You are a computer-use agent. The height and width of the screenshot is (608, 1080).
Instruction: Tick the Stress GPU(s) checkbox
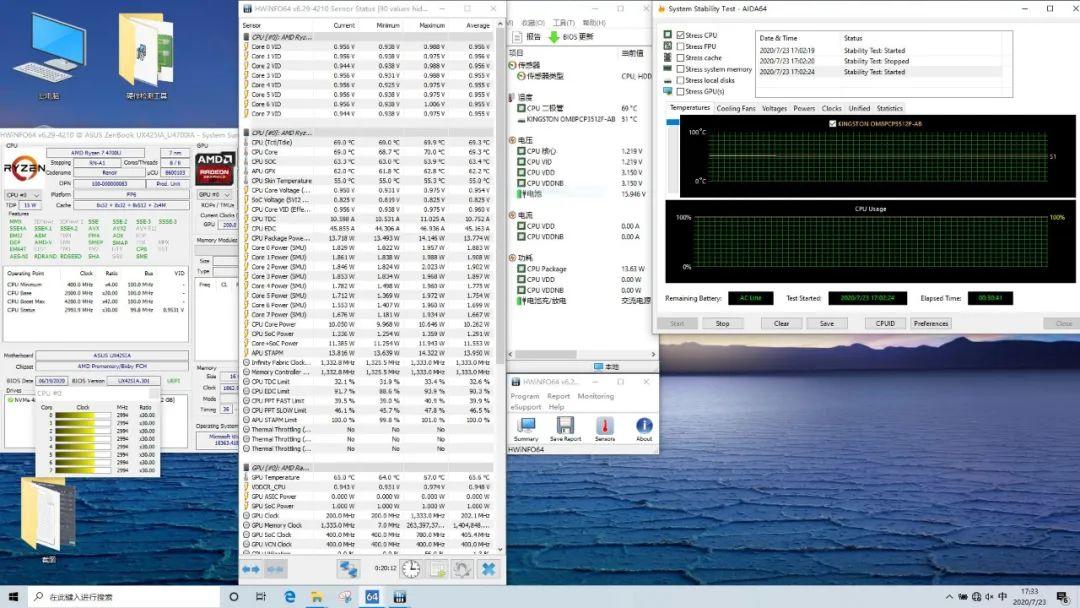point(681,92)
